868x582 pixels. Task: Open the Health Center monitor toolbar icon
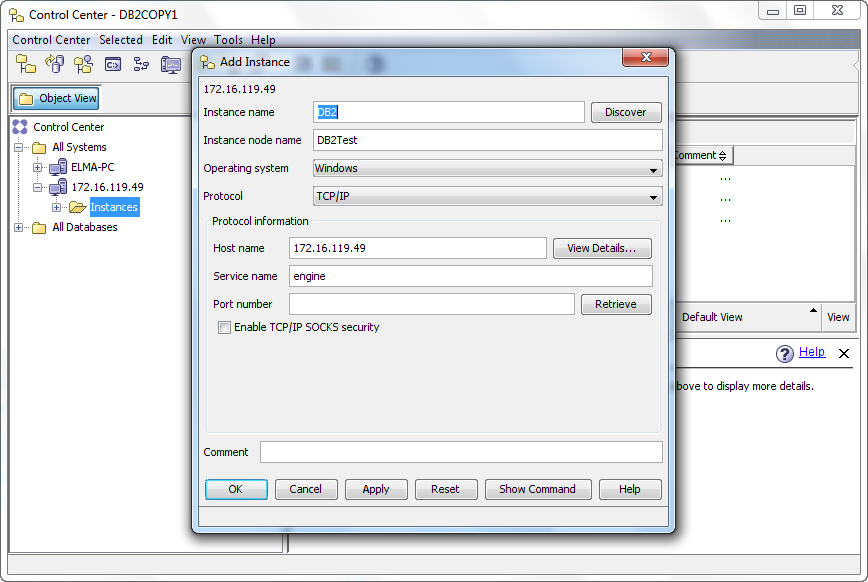click(x=170, y=65)
